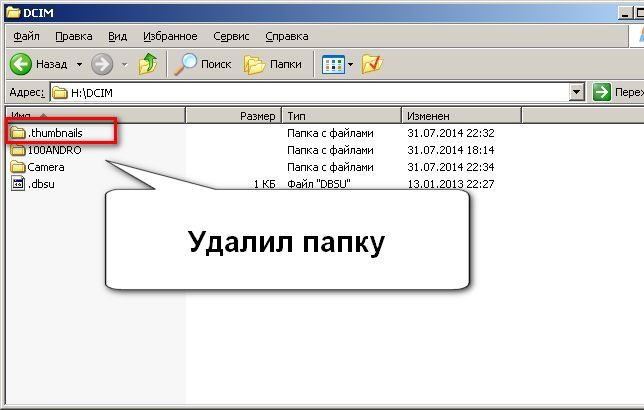Viewport: 644px width, 410px height.
Task: Click the green Go arrow button
Action: 602,92
